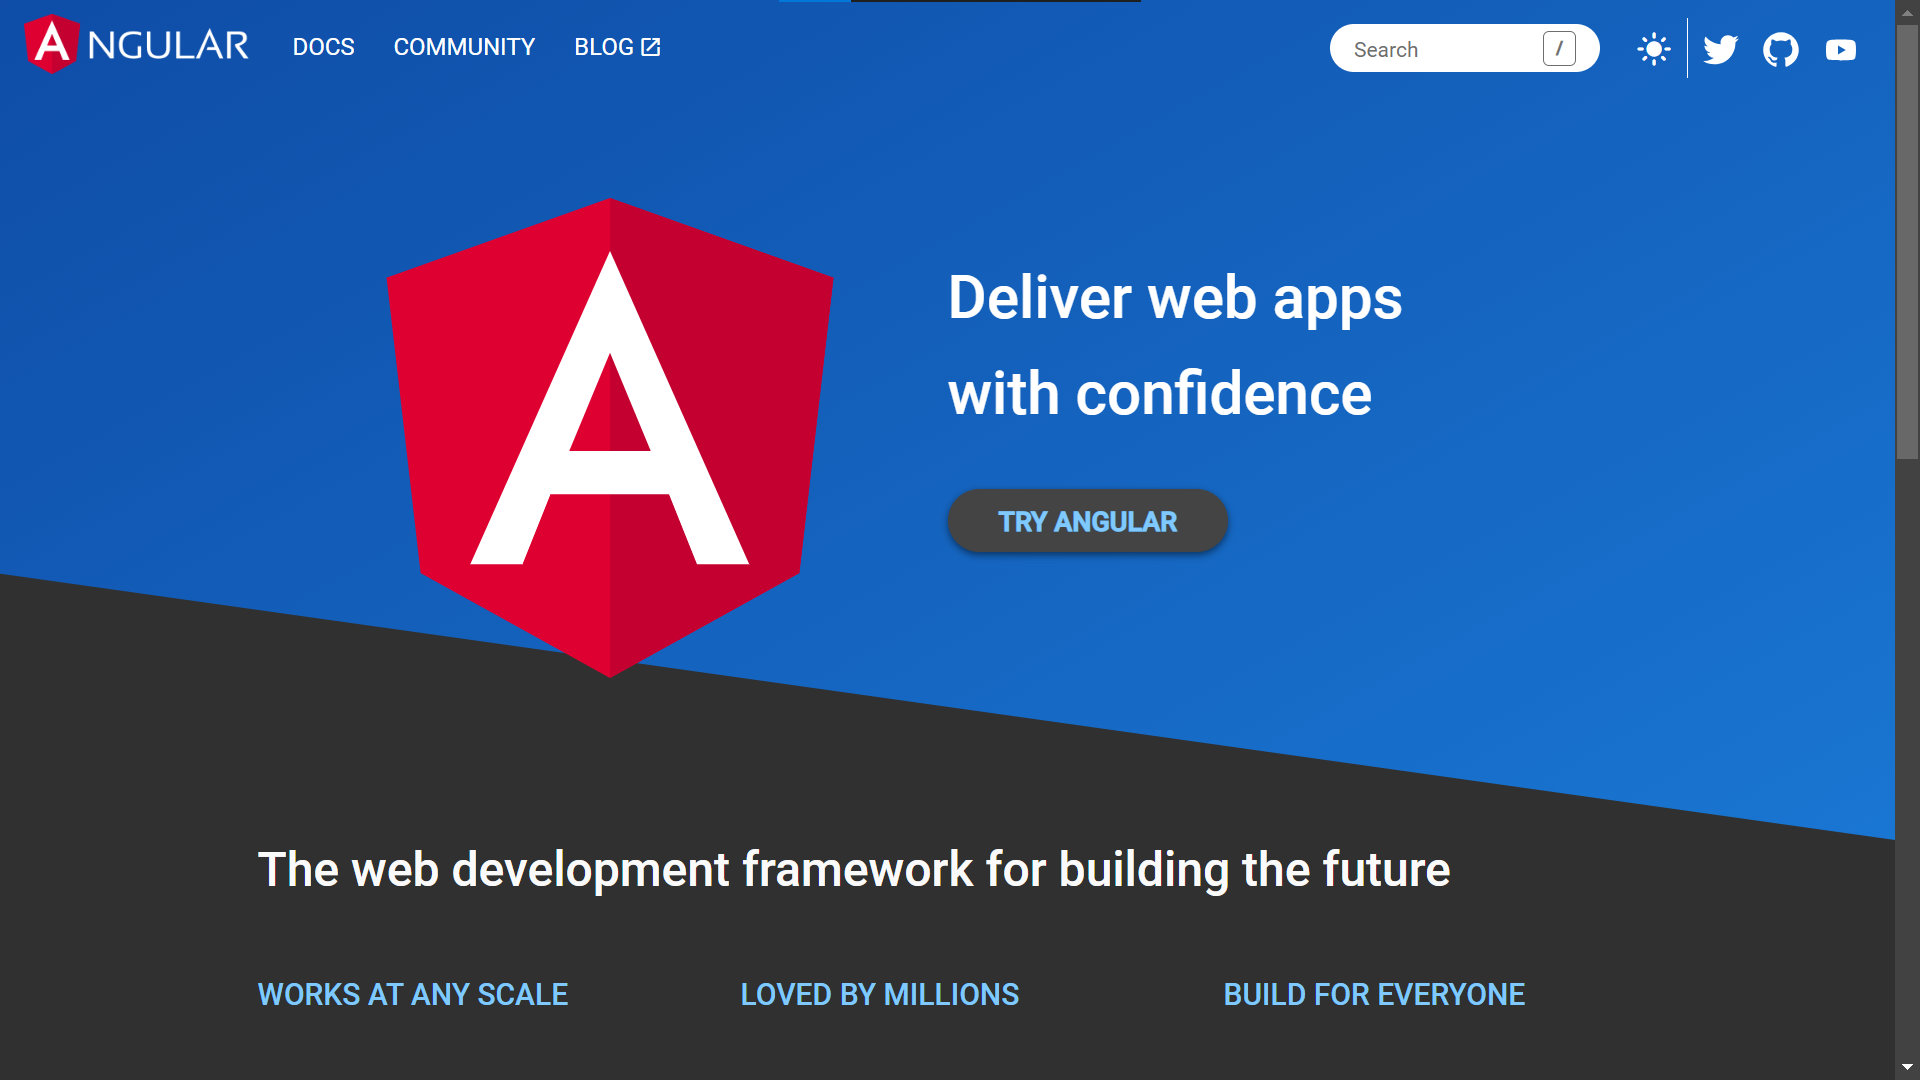The height and width of the screenshot is (1080, 1920).
Task: Click the Angular logo in the navbar
Action: tap(137, 45)
